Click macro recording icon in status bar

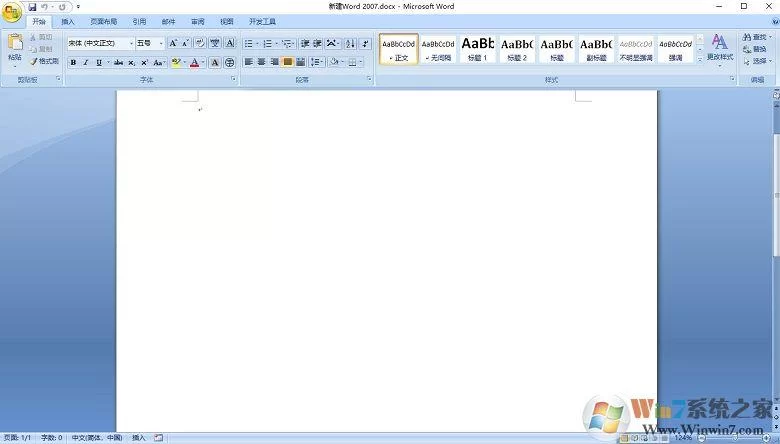point(158,438)
